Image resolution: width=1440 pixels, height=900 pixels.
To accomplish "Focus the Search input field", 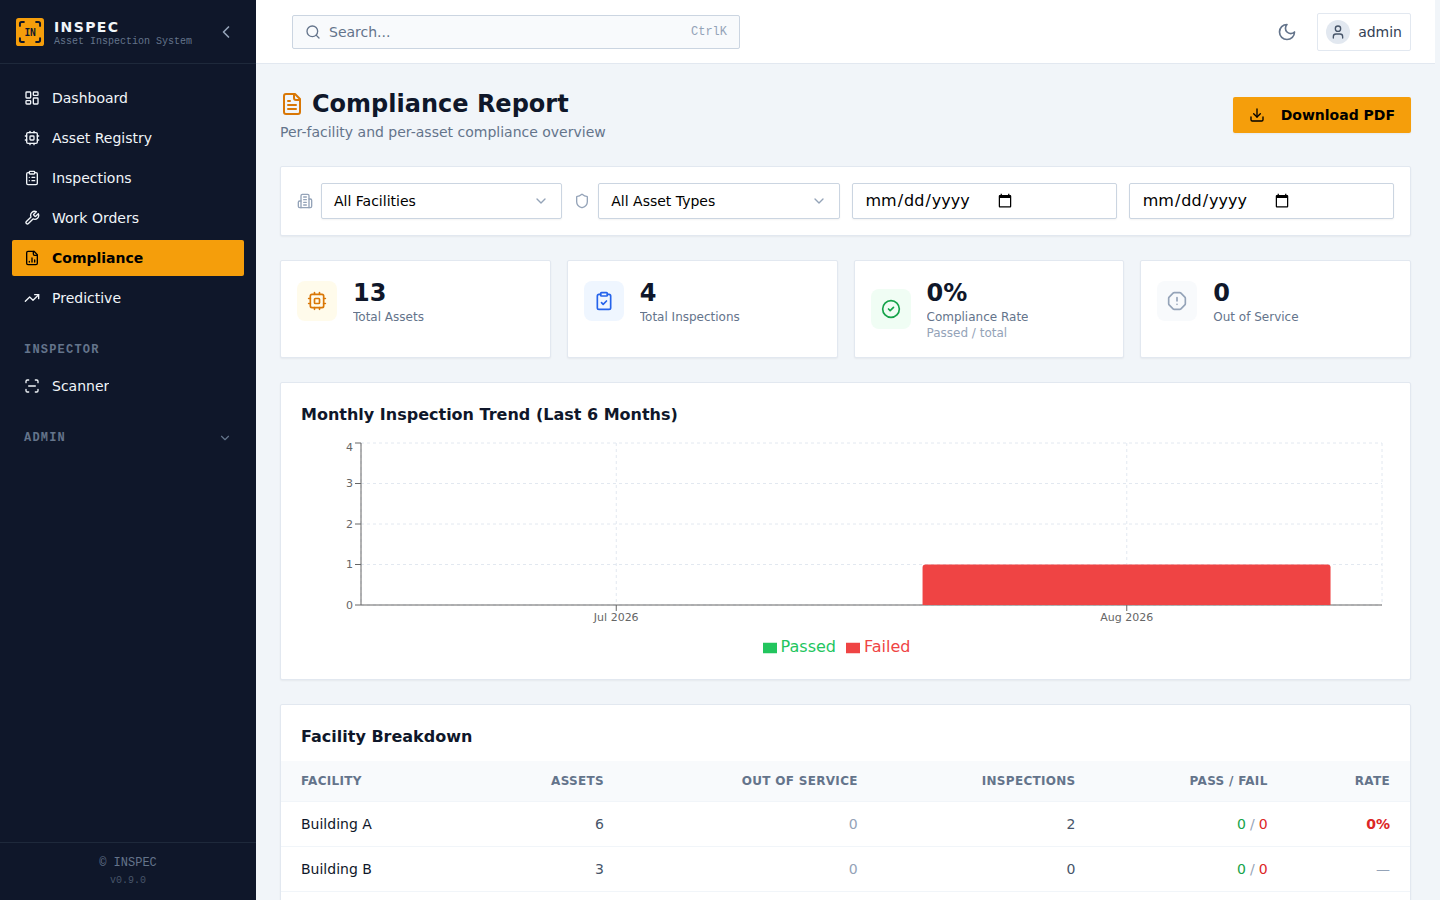I will click(x=516, y=32).
